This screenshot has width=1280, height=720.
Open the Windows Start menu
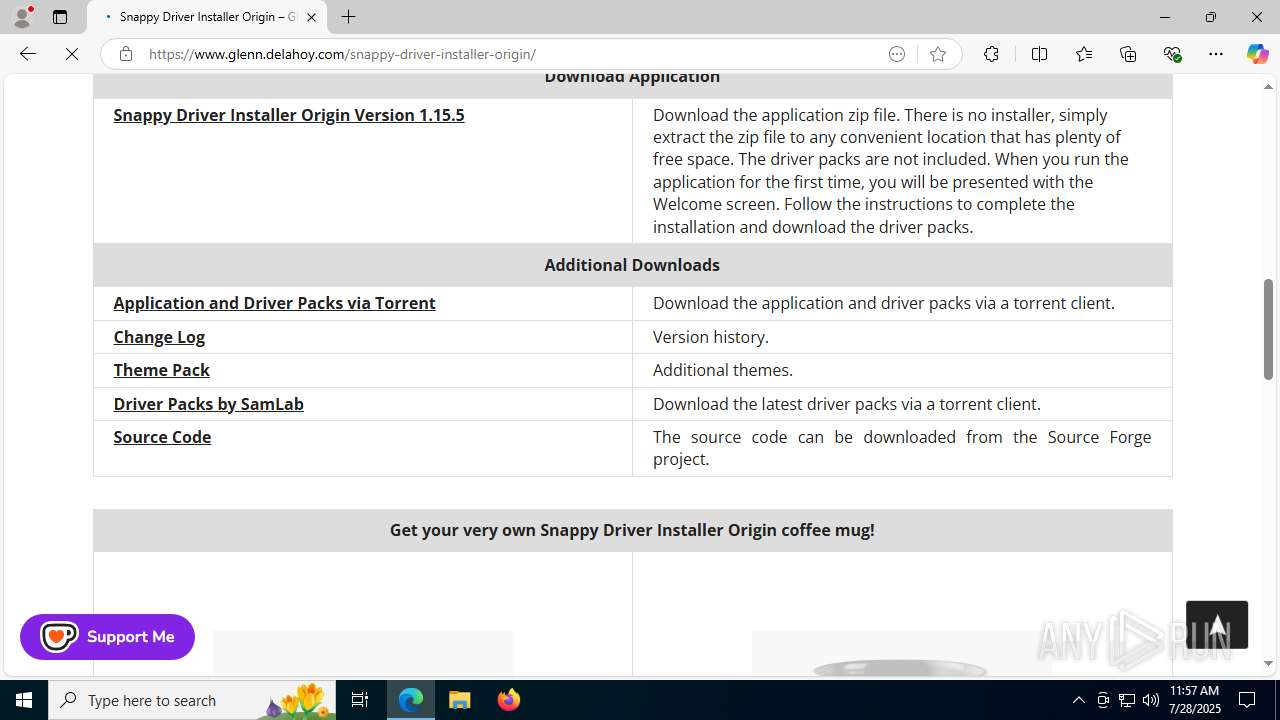[24, 700]
